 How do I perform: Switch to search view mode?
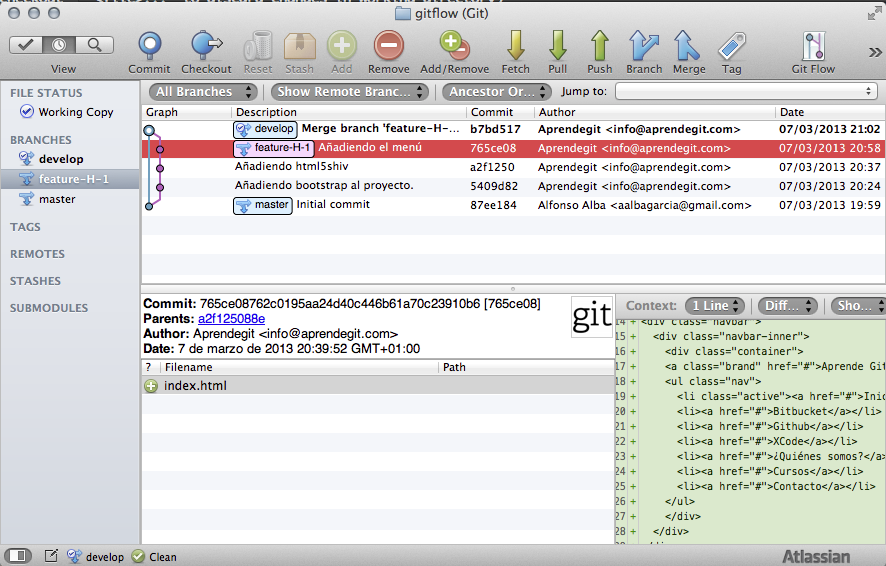pos(94,45)
